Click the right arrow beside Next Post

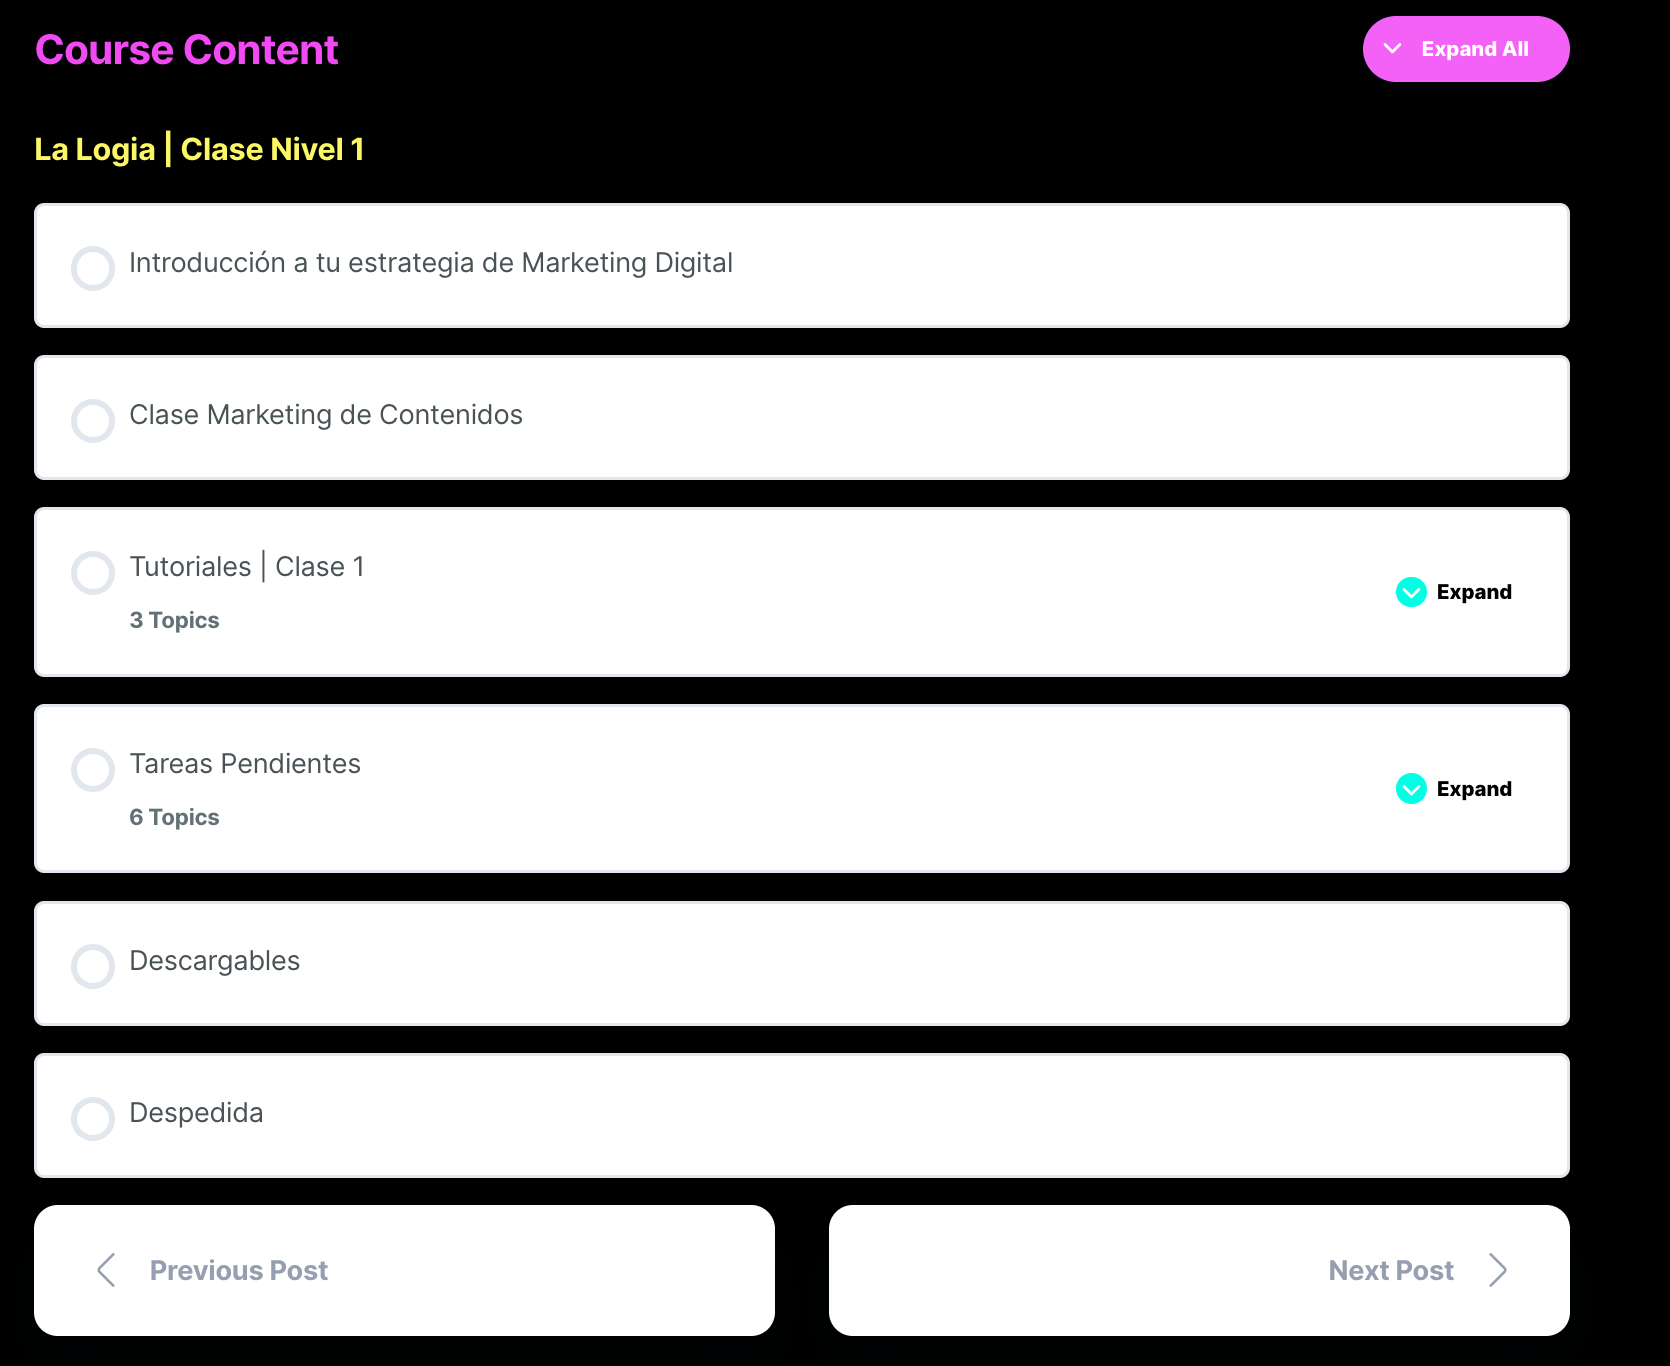click(1497, 1270)
